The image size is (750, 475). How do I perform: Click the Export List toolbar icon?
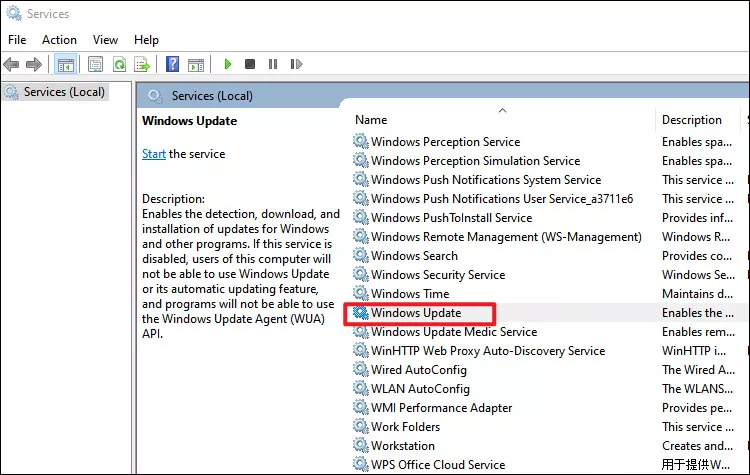142,64
